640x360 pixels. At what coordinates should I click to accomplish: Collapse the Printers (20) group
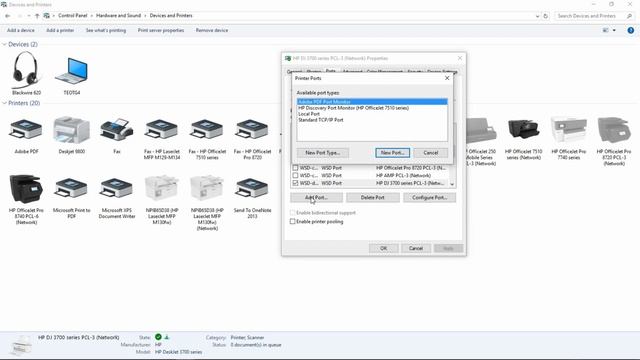pos(4,103)
